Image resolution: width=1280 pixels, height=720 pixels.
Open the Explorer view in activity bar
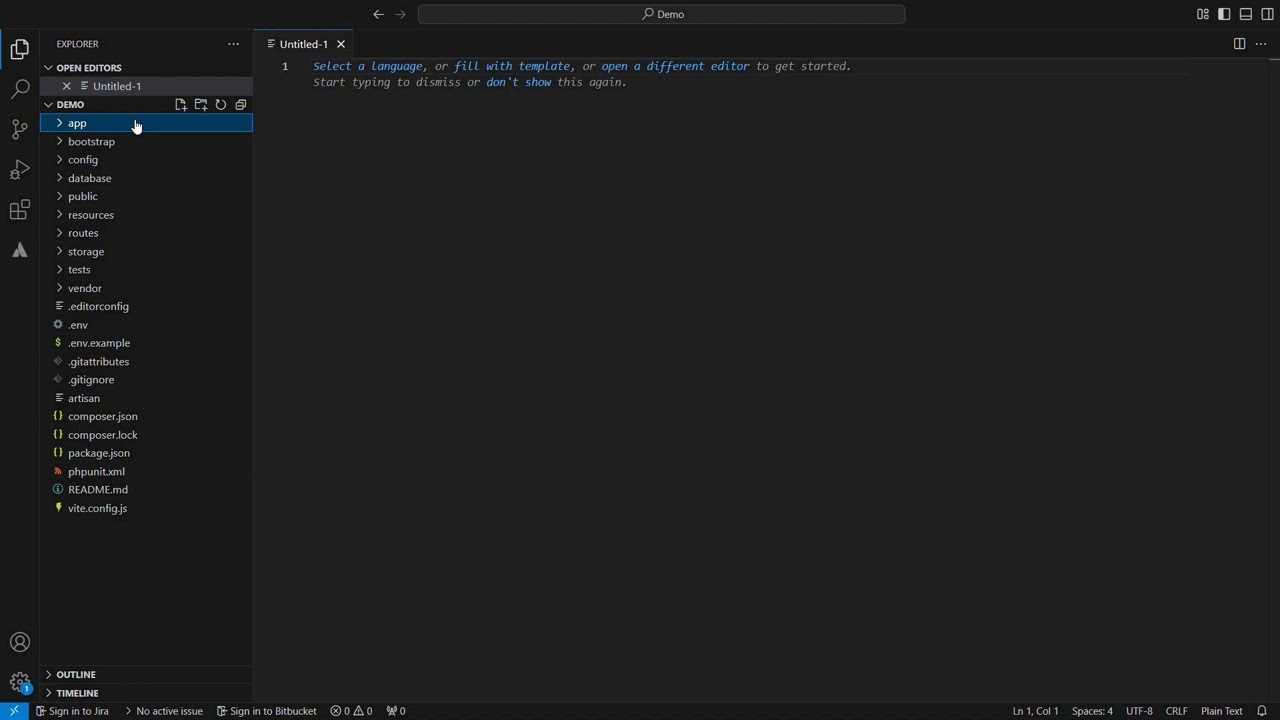tap(20, 49)
